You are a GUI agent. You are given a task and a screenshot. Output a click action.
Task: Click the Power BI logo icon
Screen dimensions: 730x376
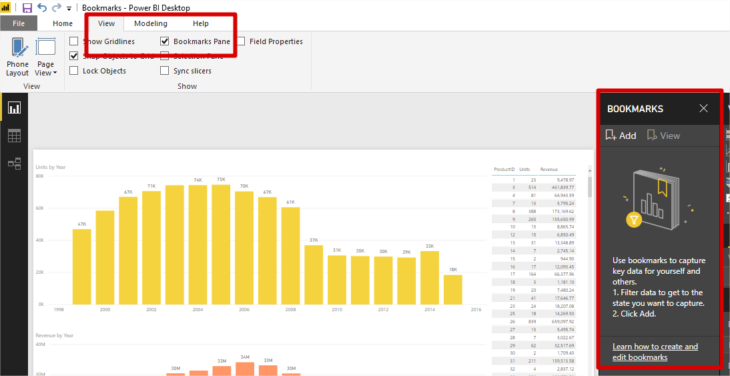coord(6,7)
